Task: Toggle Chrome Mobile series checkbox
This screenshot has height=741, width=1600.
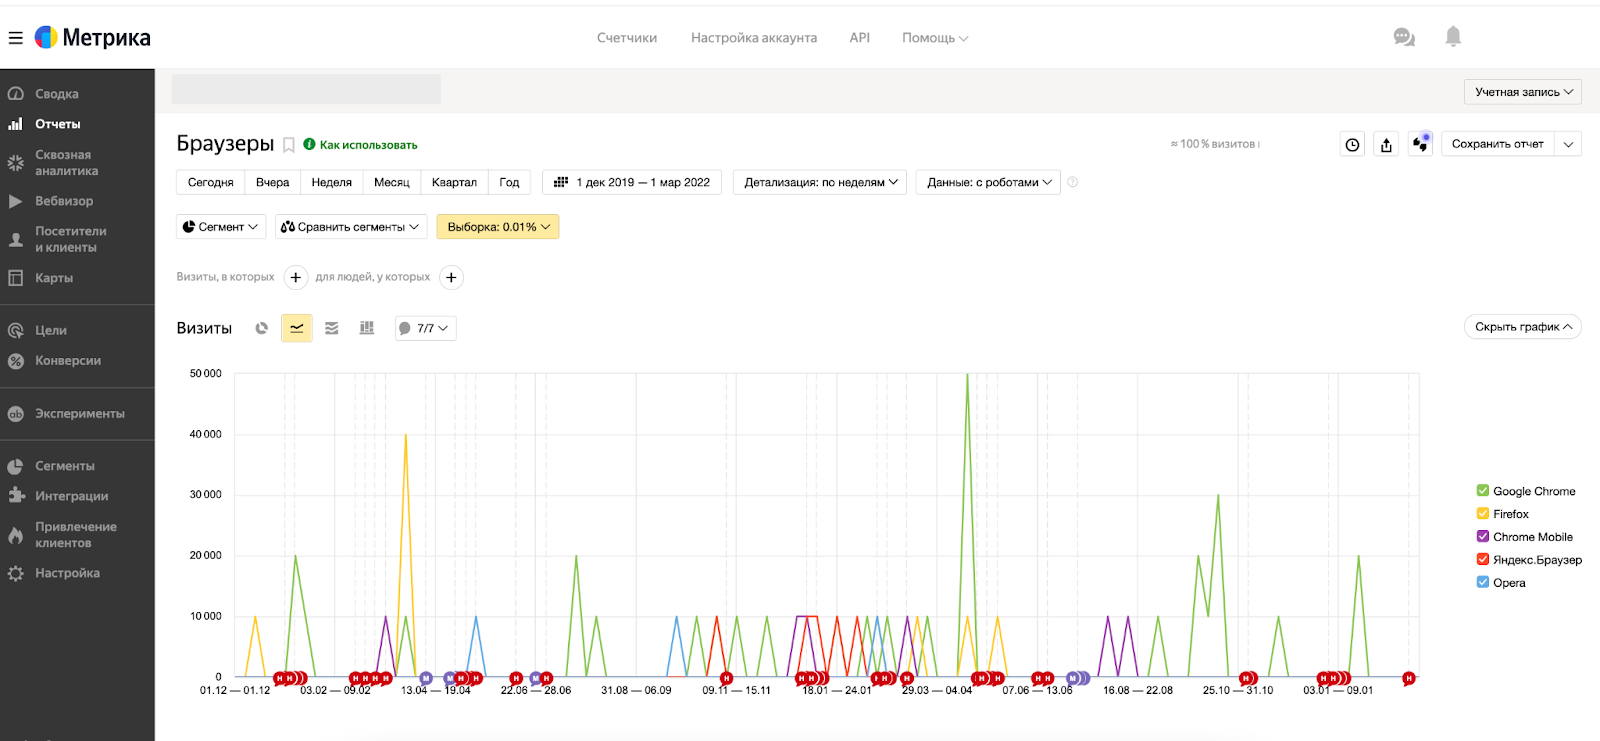Action: [x=1483, y=536]
